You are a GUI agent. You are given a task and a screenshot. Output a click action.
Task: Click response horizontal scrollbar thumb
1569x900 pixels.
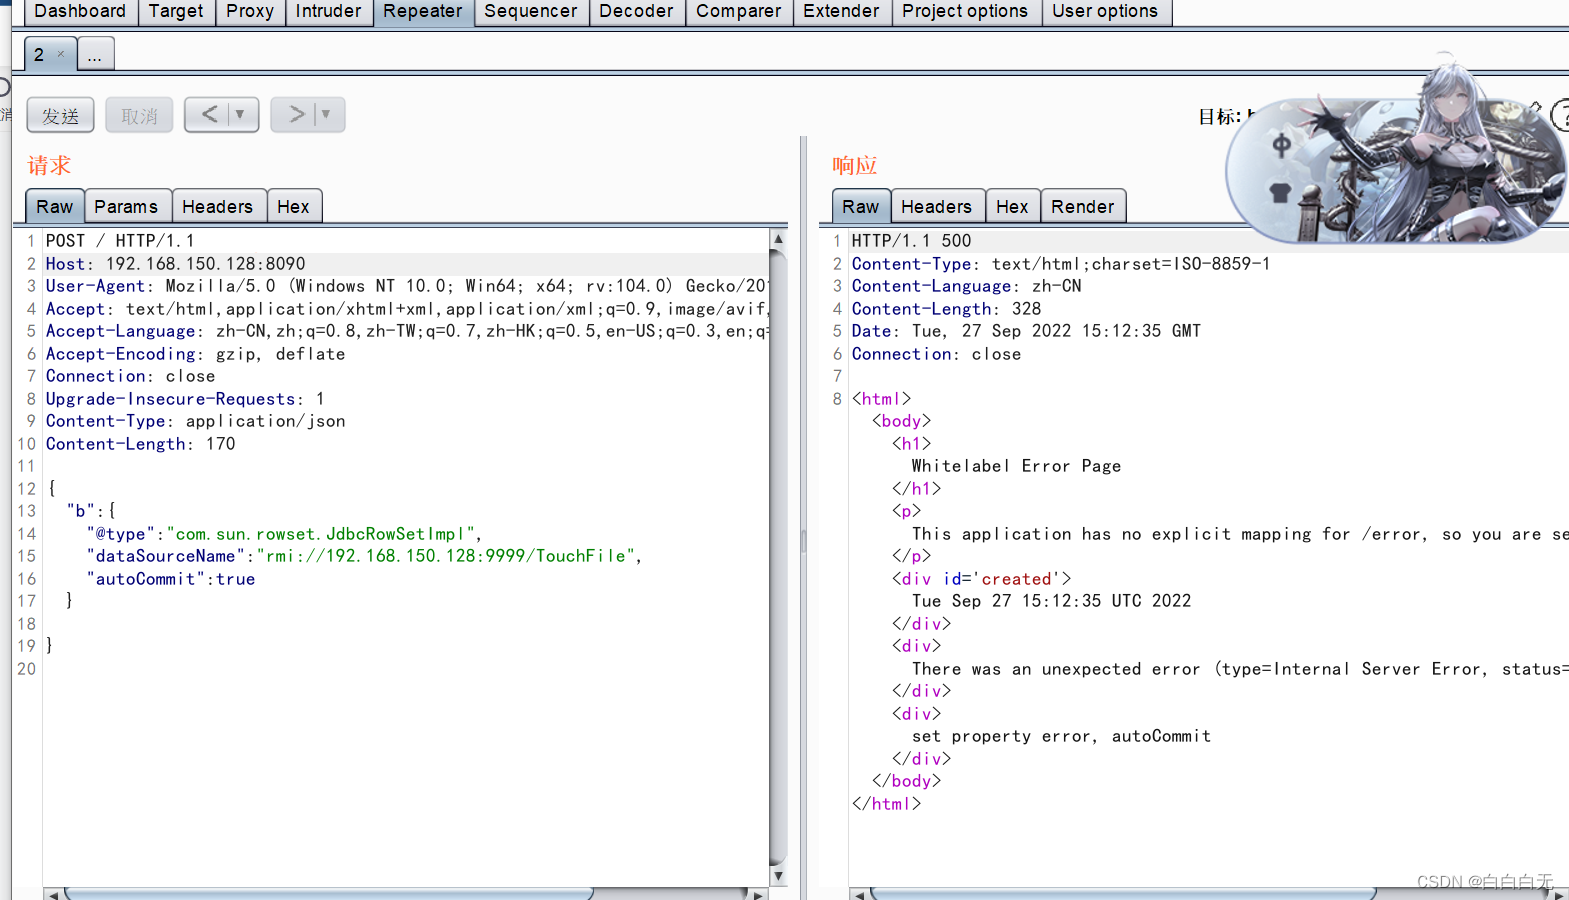click(x=1123, y=893)
